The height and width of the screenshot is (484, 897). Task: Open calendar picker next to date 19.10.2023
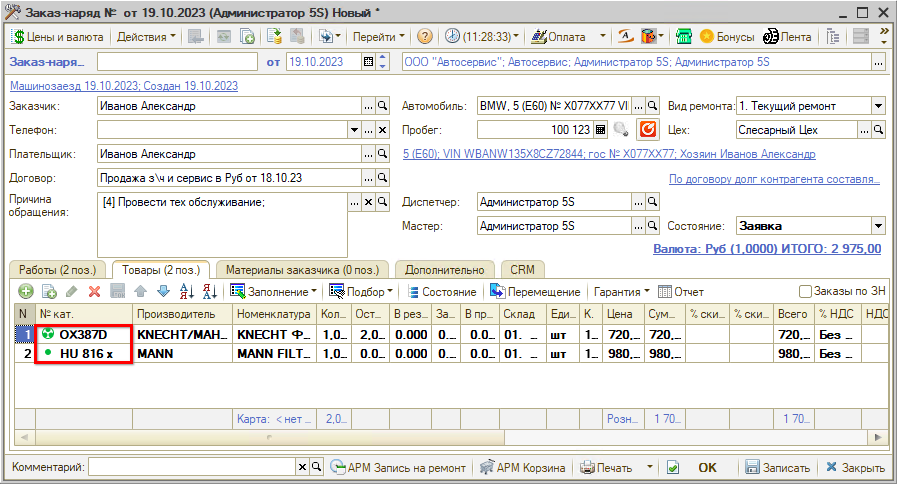[x=369, y=62]
